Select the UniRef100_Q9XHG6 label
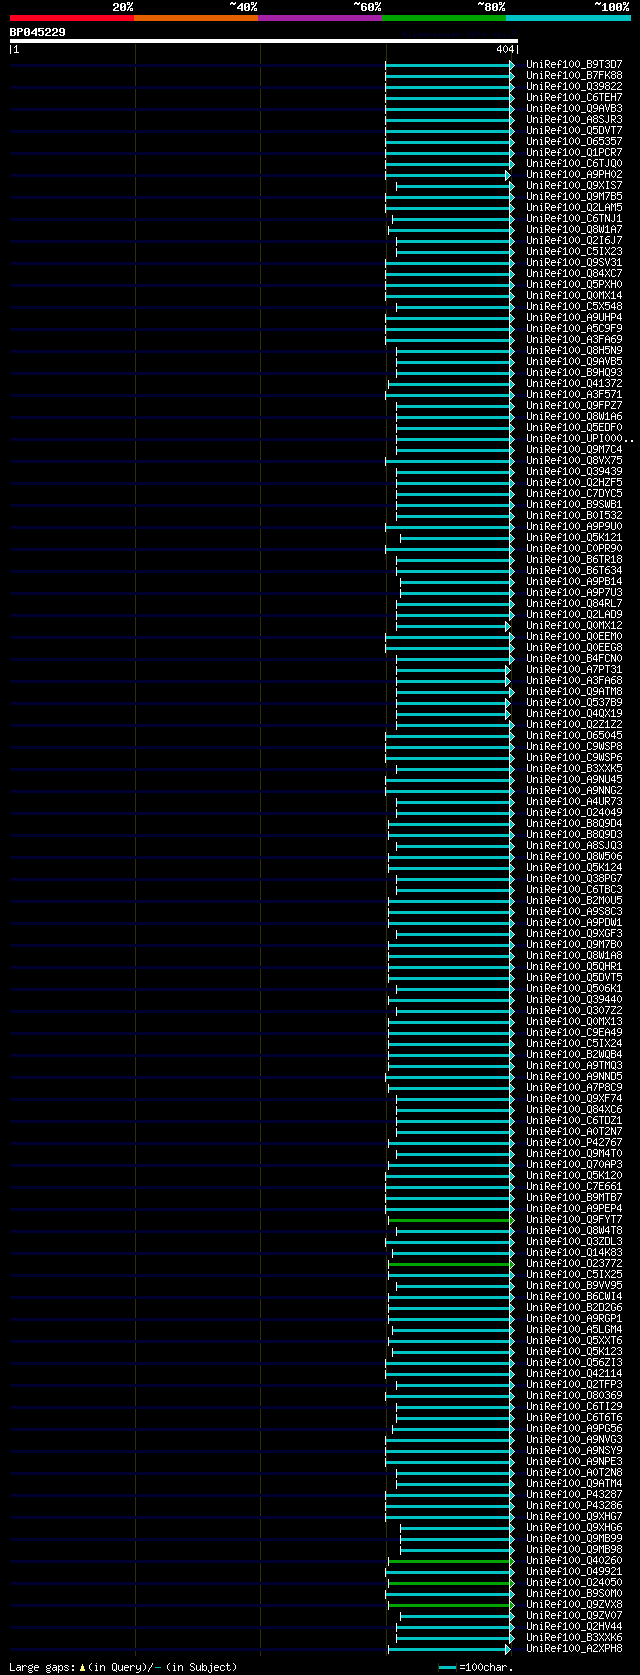The height and width of the screenshot is (1675, 640). pyautogui.click(x=574, y=1527)
